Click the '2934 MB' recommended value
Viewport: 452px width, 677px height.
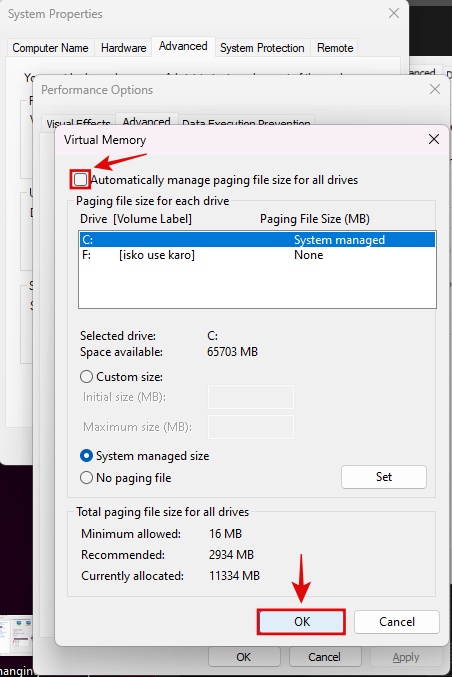(231, 554)
